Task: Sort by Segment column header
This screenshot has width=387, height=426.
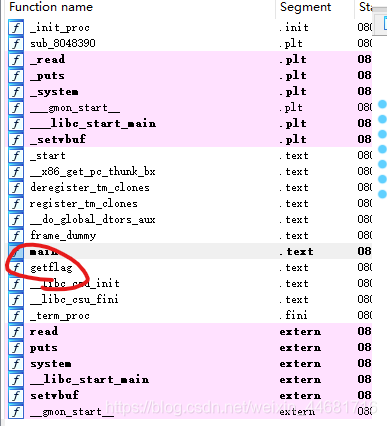Action: (306, 7)
